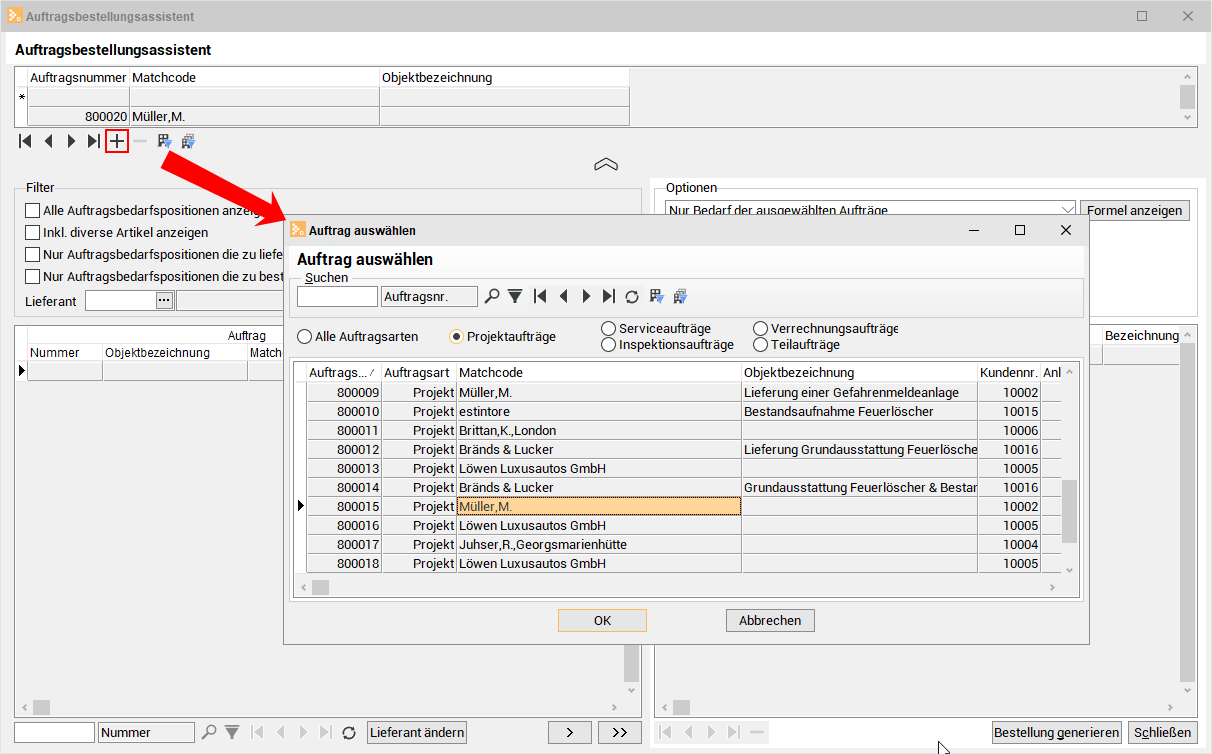Pick the 'Teilaufträge' radio option
1212x754 pixels.
click(x=760, y=345)
